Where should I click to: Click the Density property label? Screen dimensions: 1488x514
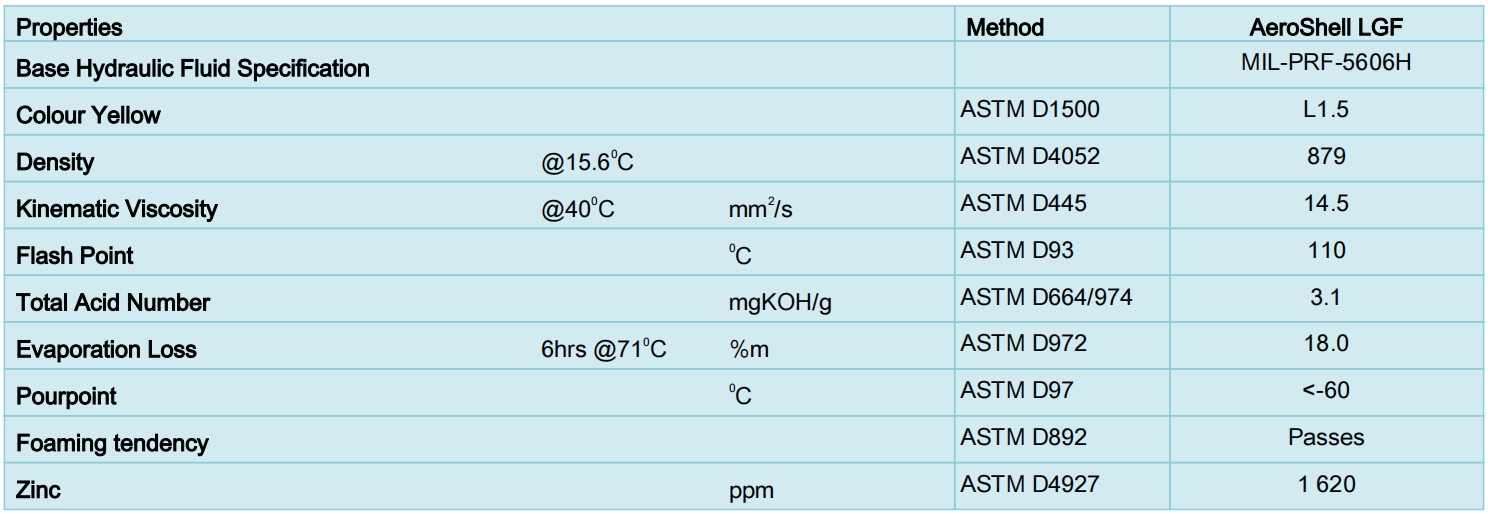click(x=55, y=162)
